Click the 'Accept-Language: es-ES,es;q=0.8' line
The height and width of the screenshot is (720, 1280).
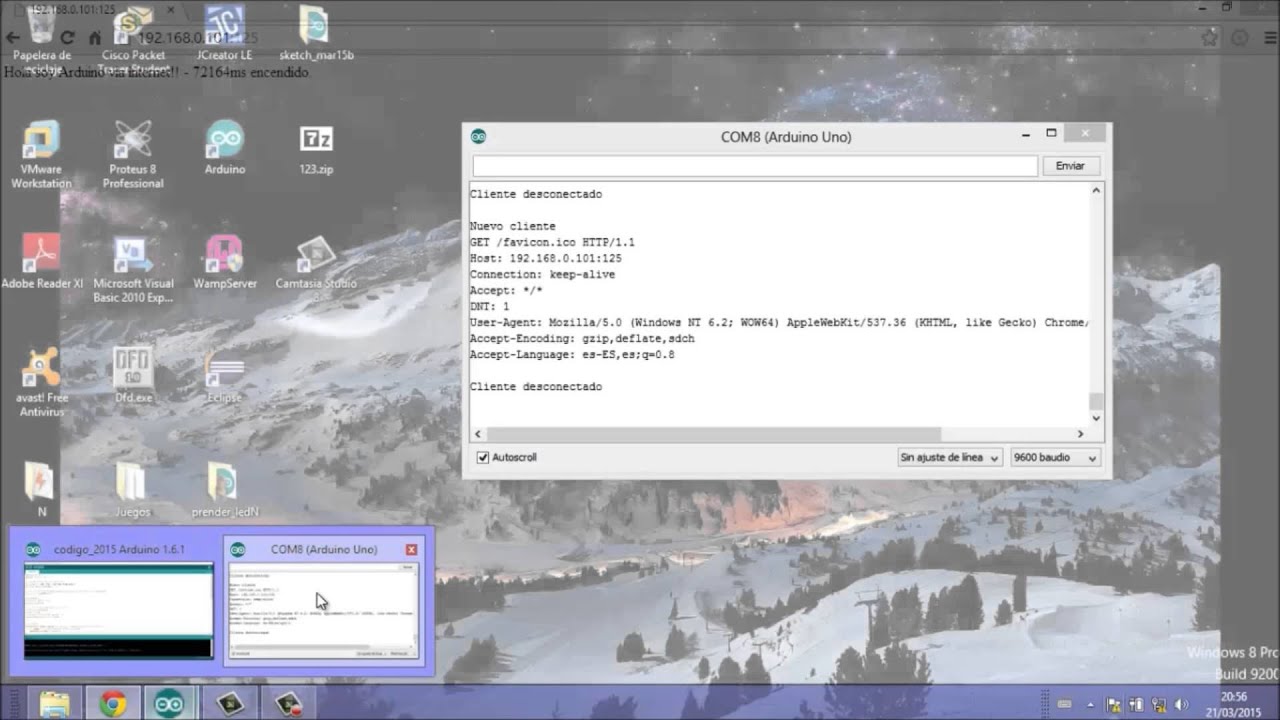click(572, 354)
